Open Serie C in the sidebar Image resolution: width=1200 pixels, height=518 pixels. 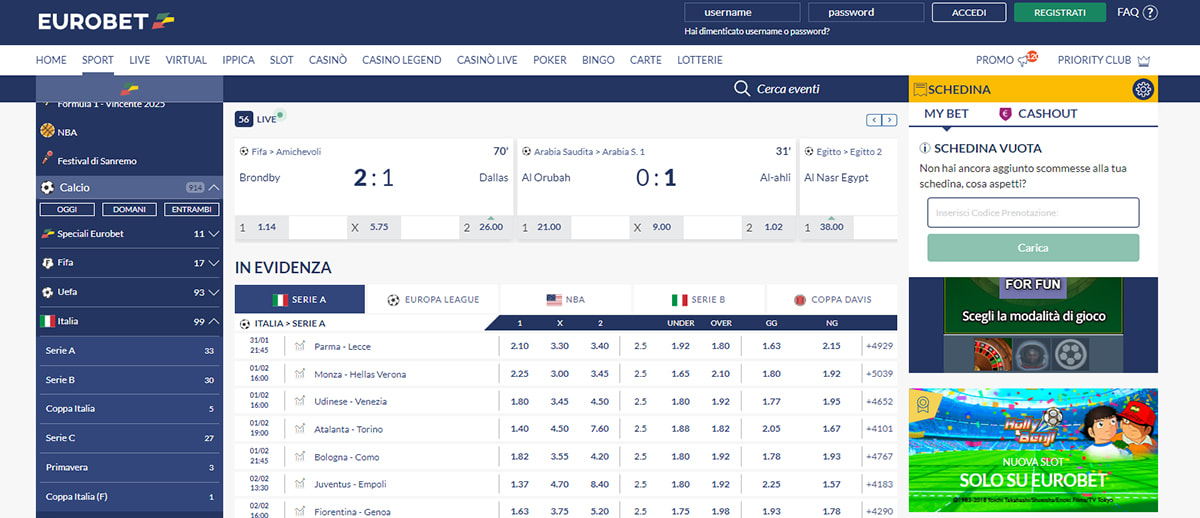click(x=130, y=438)
